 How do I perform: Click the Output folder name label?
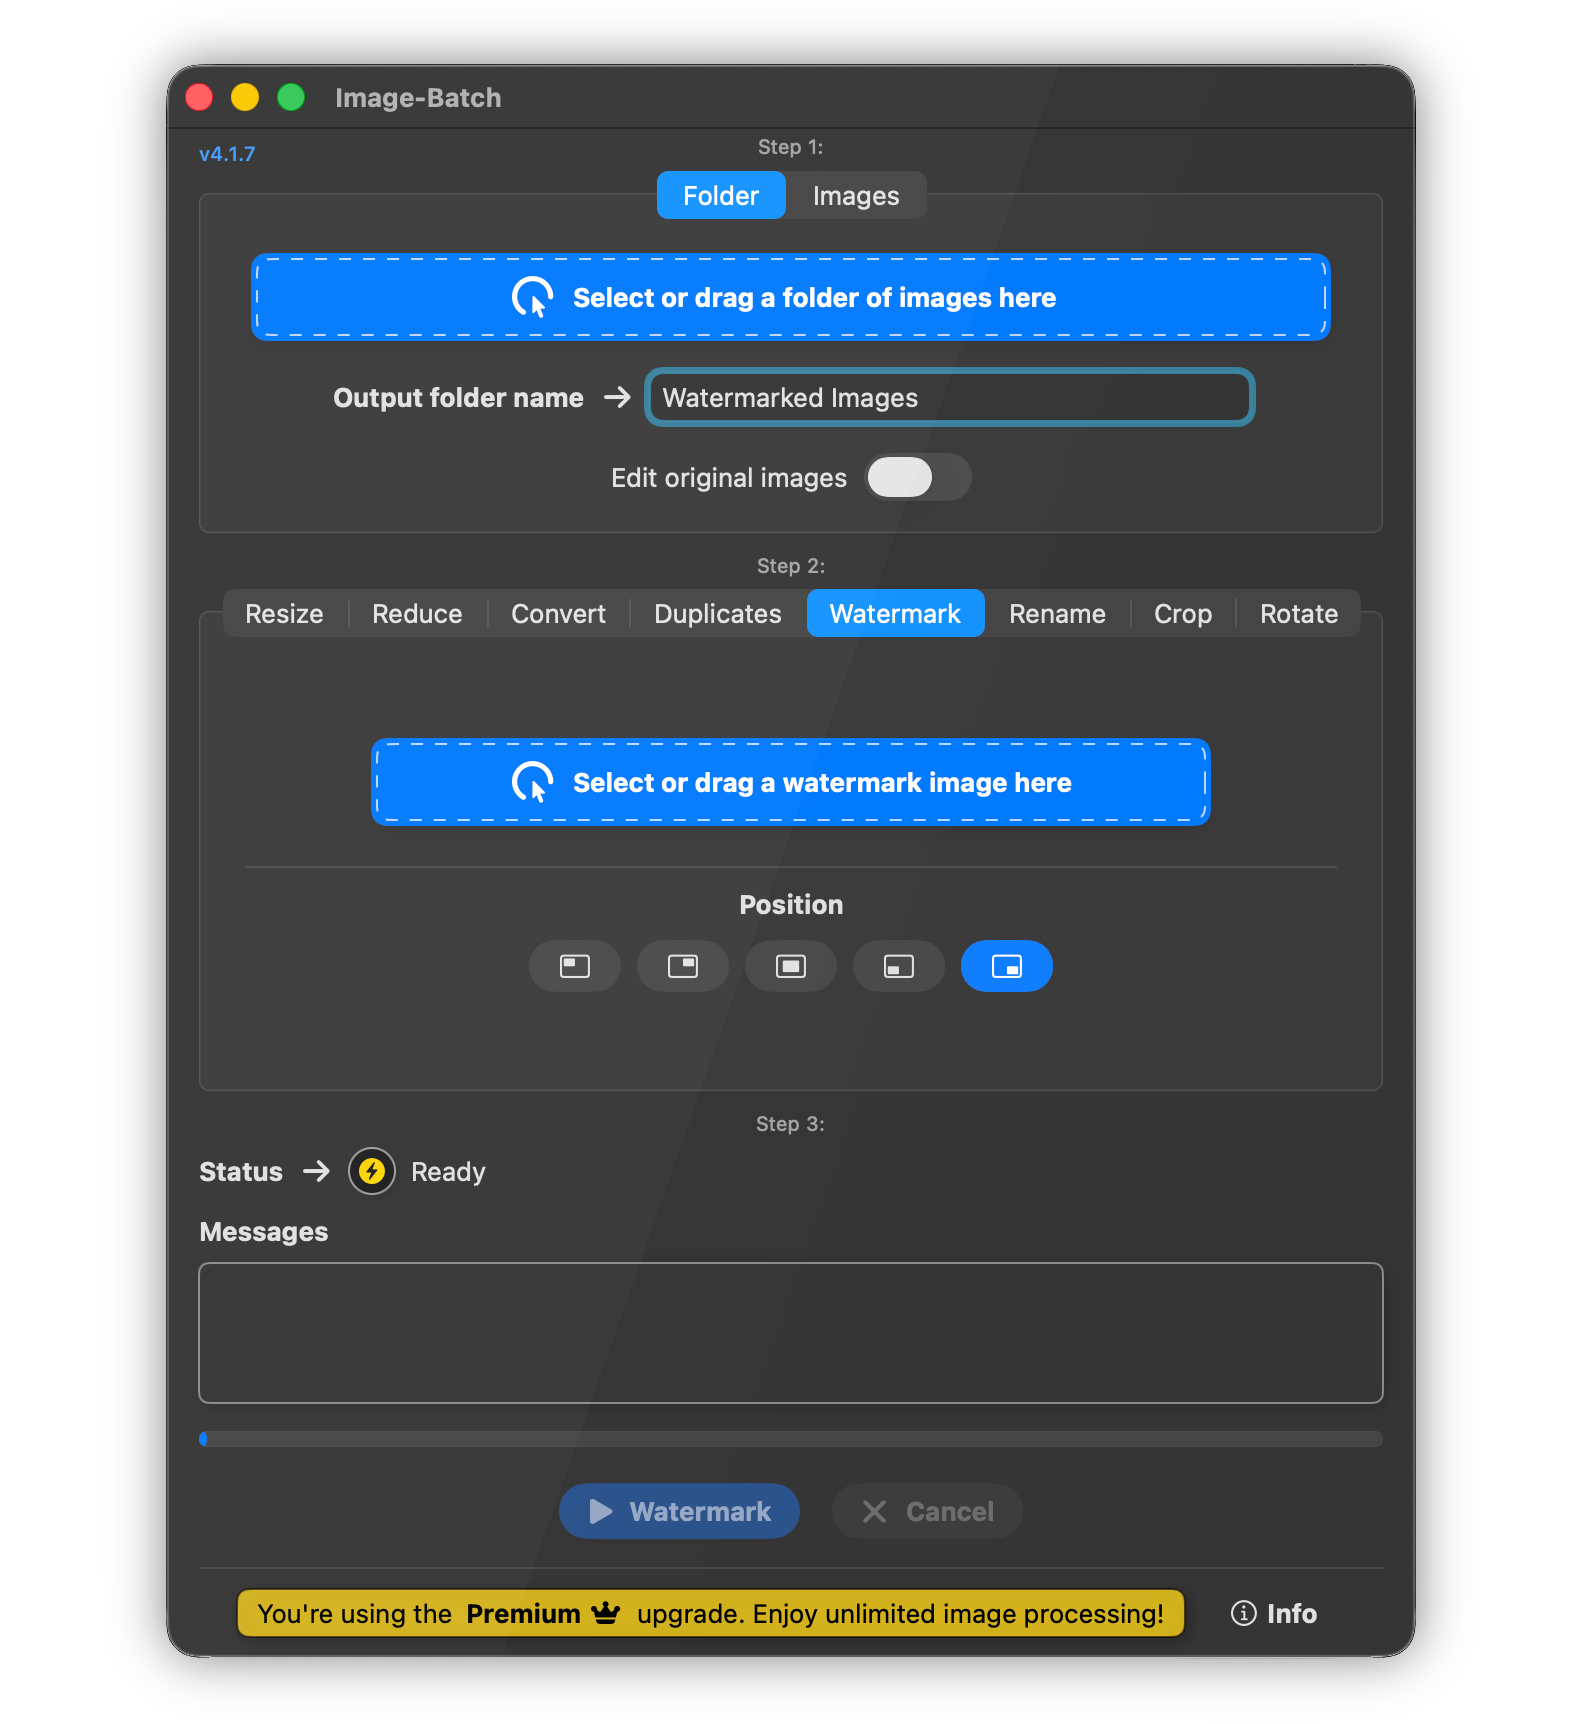coord(458,398)
